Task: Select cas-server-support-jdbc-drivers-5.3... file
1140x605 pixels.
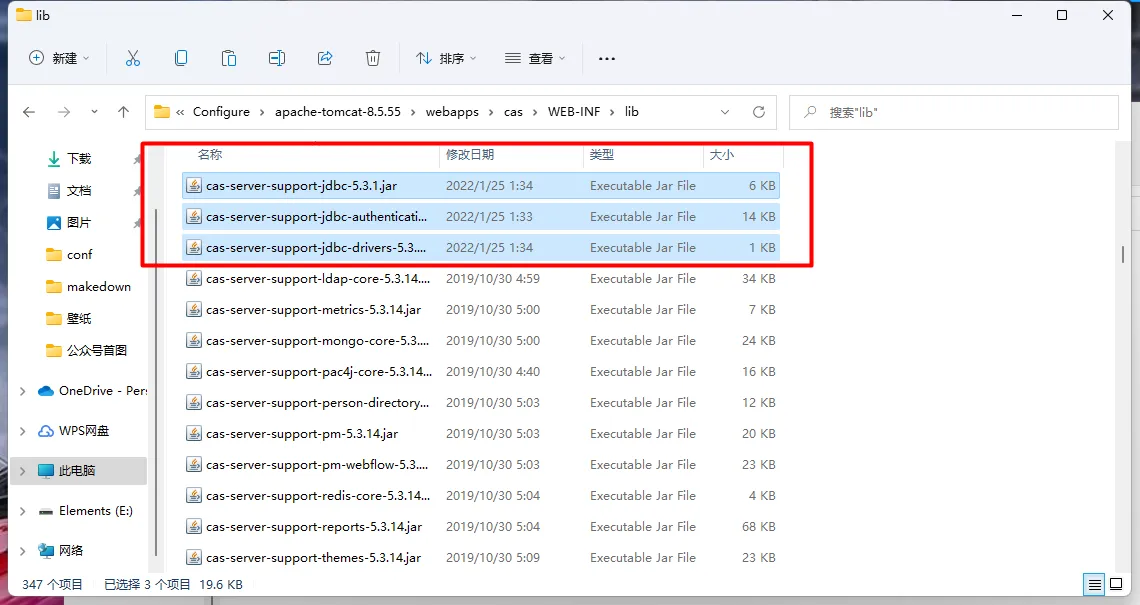Action: pos(481,248)
